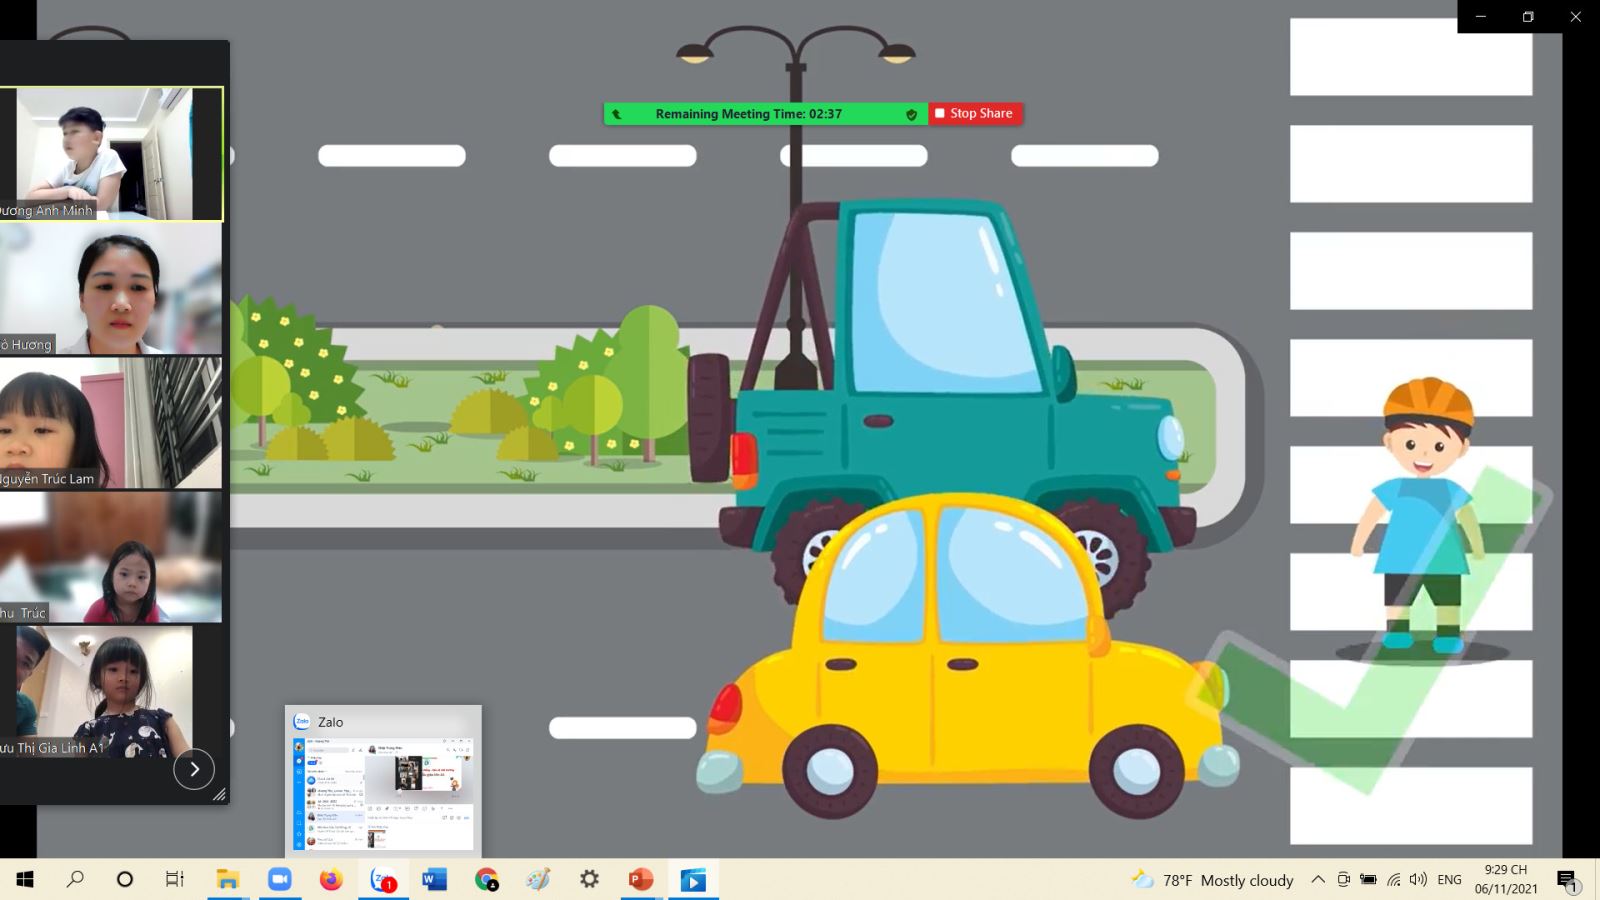
Task: Open Google Chrome from the taskbar
Action: click(487, 880)
